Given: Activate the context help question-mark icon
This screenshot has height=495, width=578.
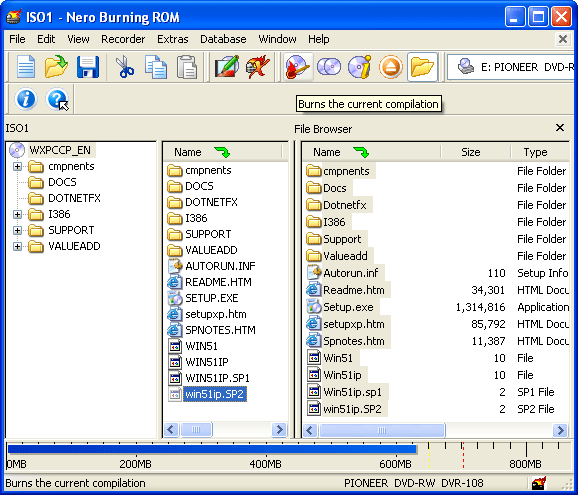Looking at the screenshot, I should click(57, 99).
